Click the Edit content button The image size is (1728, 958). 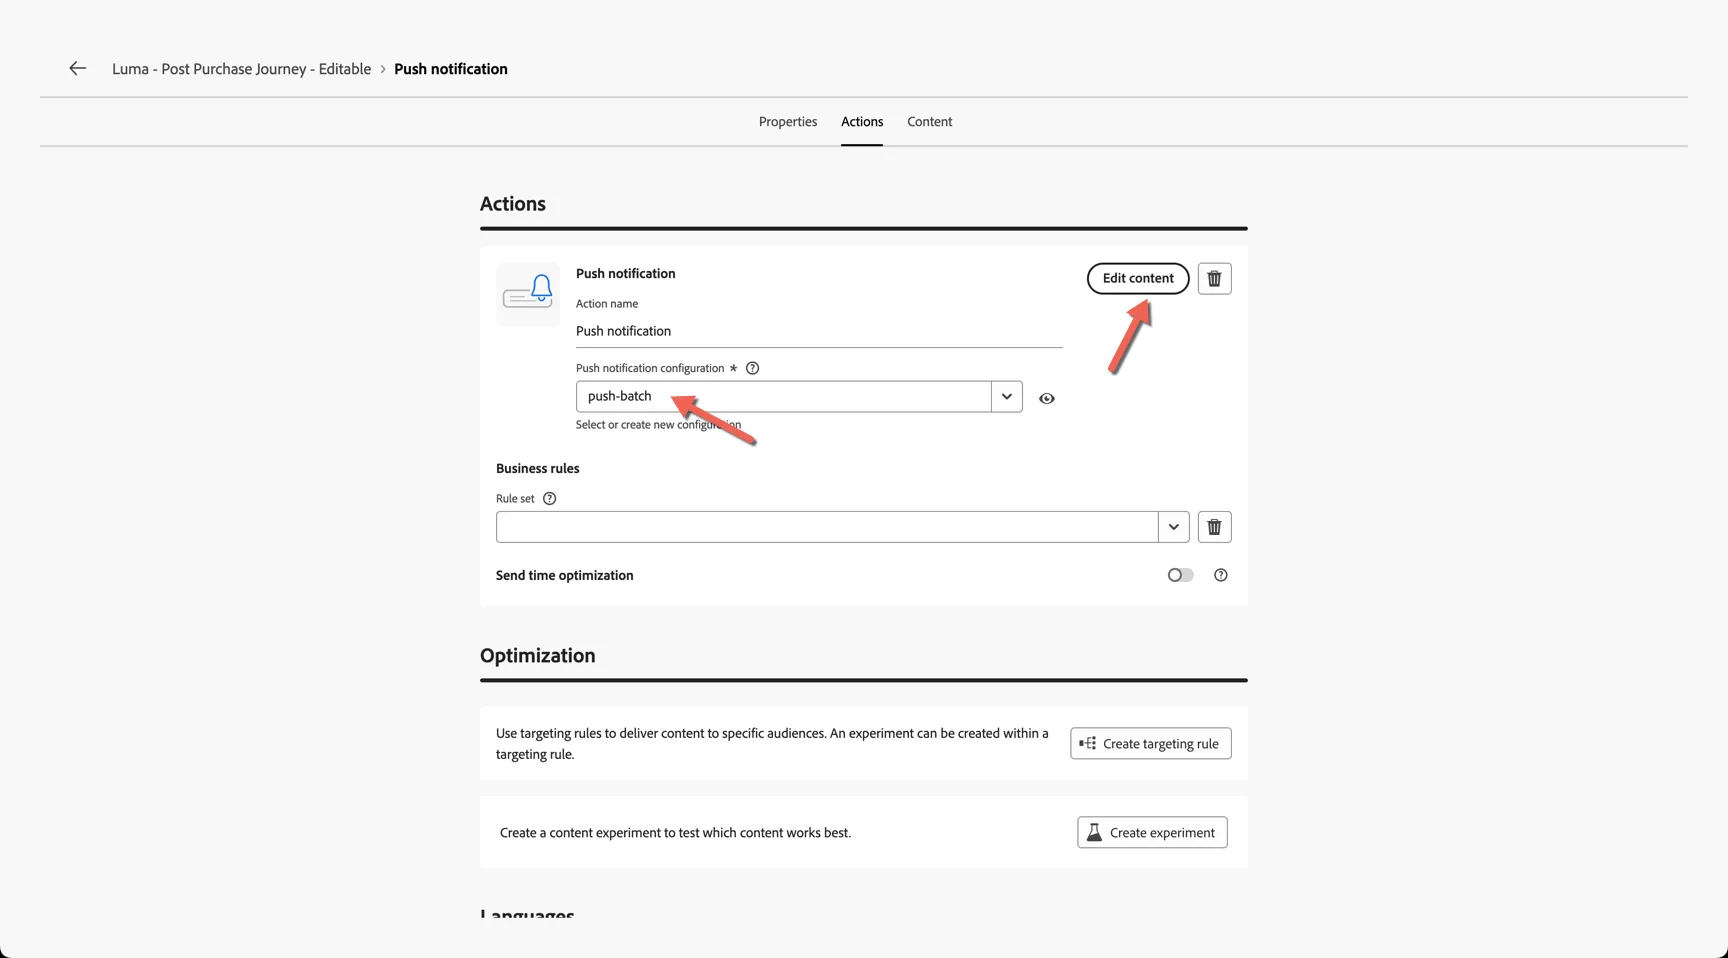click(x=1138, y=278)
